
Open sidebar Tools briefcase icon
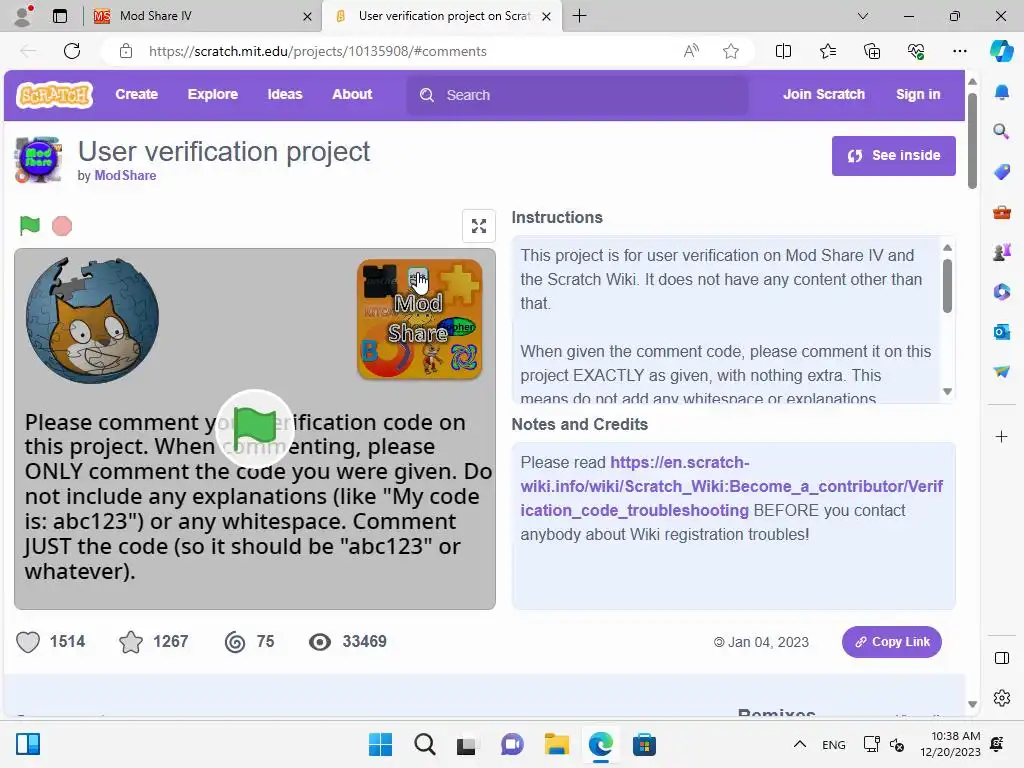pos(1001,212)
